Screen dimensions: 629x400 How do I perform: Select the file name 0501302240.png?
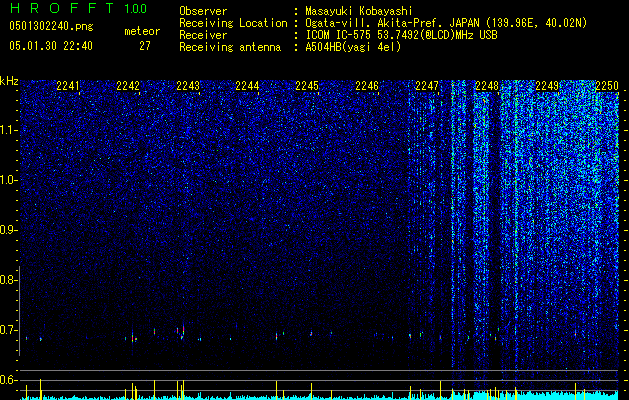(51, 26)
